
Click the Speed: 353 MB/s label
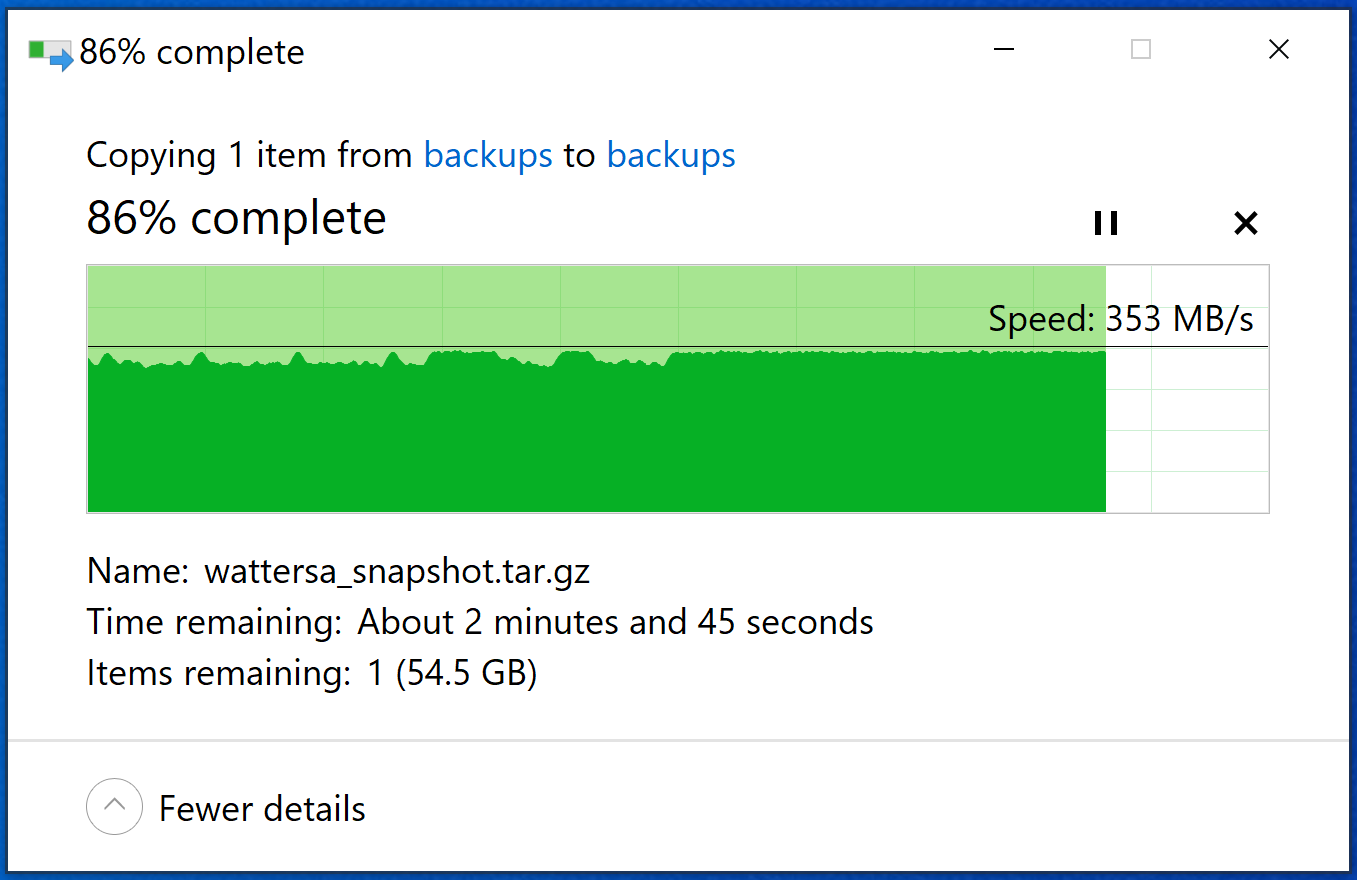[1120, 319]
